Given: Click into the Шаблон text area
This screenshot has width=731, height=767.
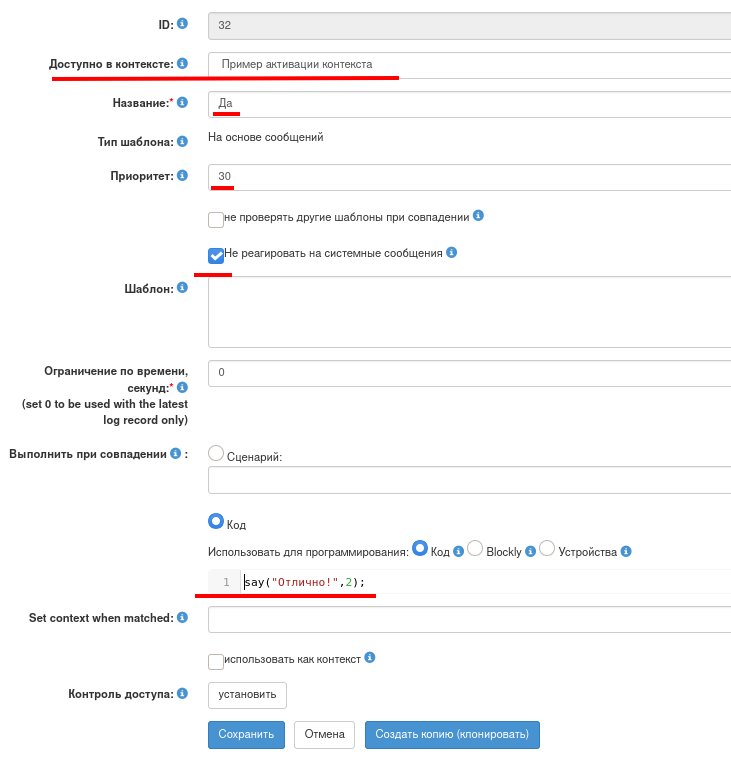Looking at the screenshot, I should 469,314.
